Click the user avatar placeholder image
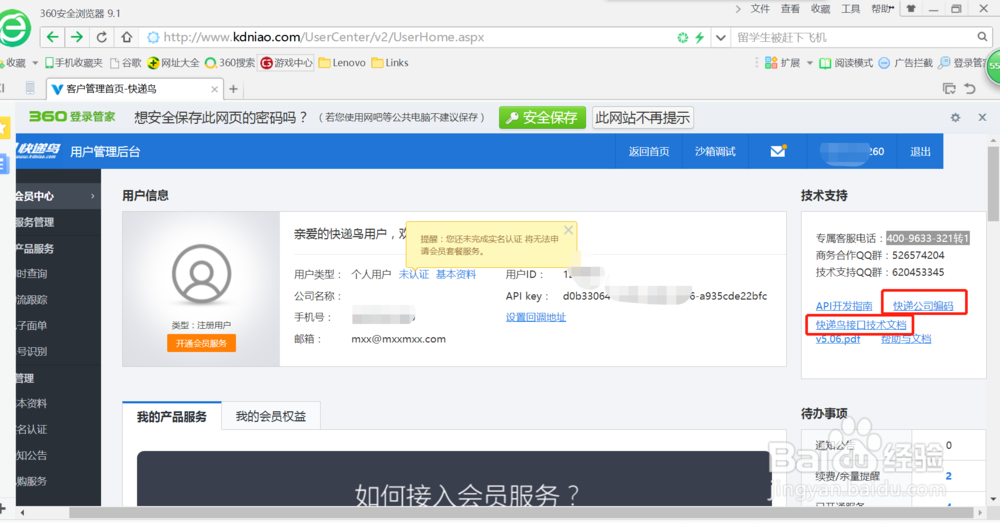The height and width of the screenshot is (523, 1000). click(x=202, y=274)
